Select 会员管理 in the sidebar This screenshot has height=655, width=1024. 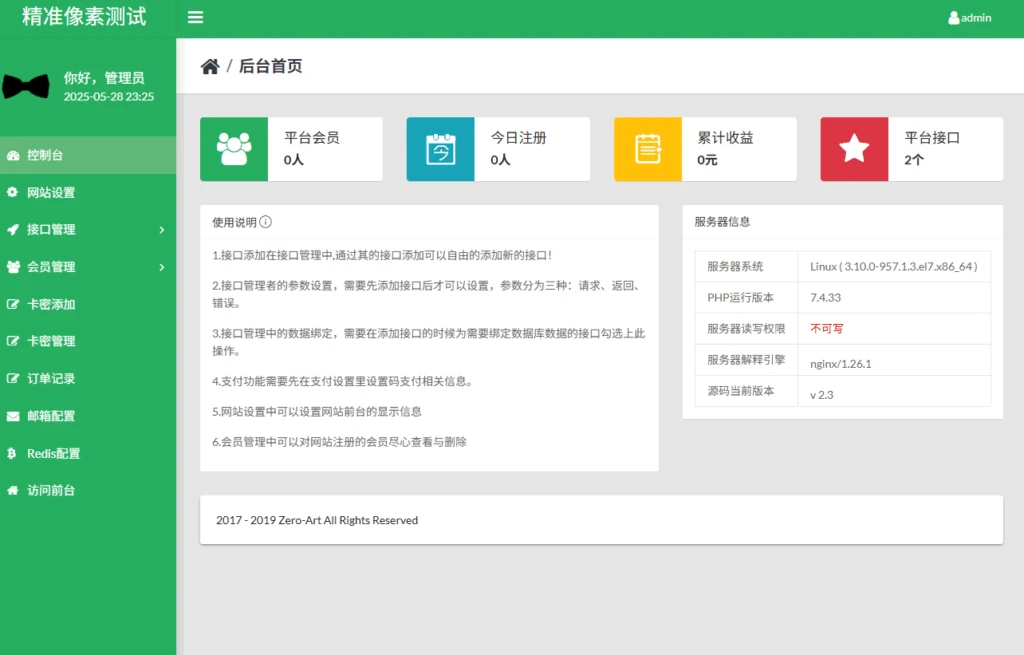(x=88, y=267)
